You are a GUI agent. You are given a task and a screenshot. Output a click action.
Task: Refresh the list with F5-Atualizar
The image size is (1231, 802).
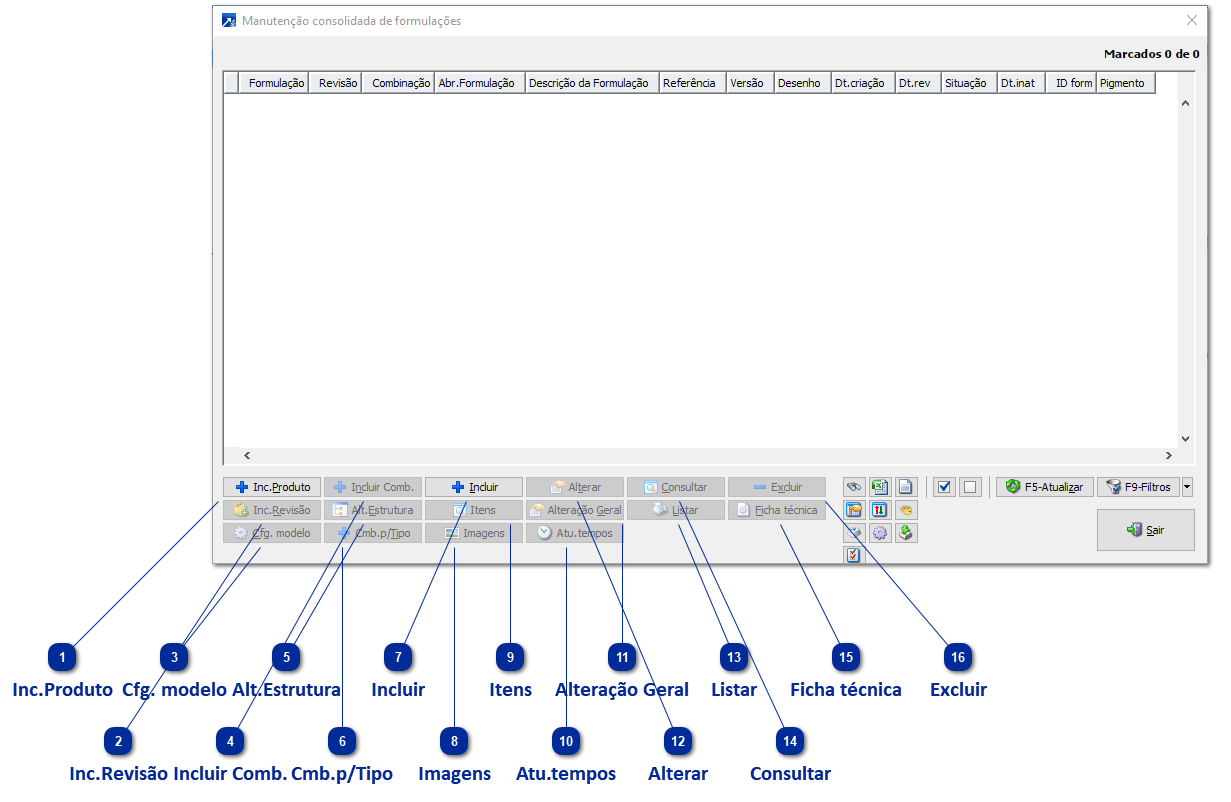tap(1045, 487)
